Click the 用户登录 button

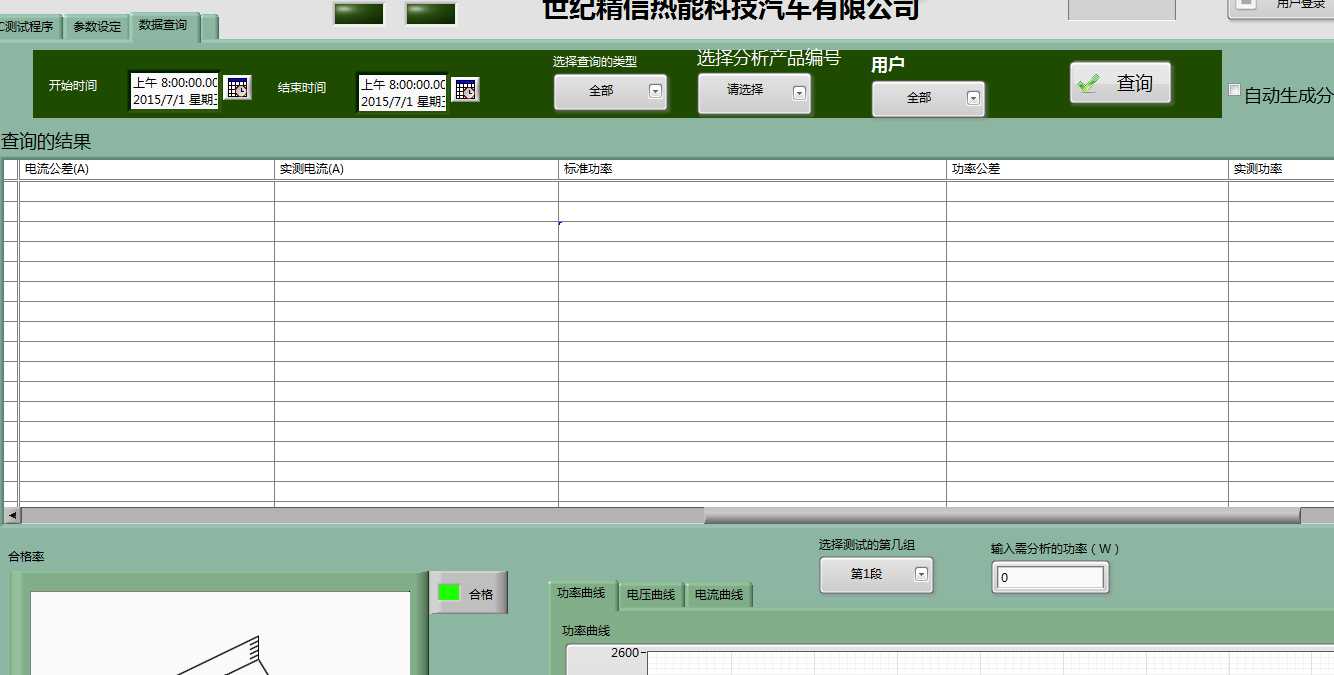(1281, 7)
